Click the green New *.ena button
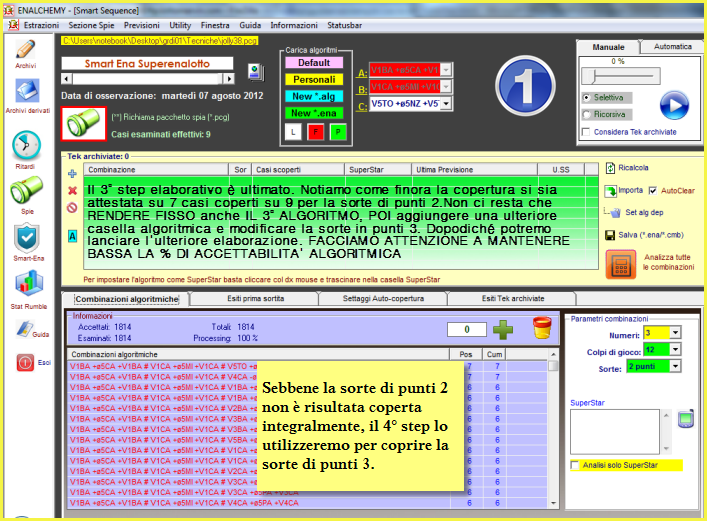Image resolution: width=707 pixels, height=521 pixels. (314, 113)
